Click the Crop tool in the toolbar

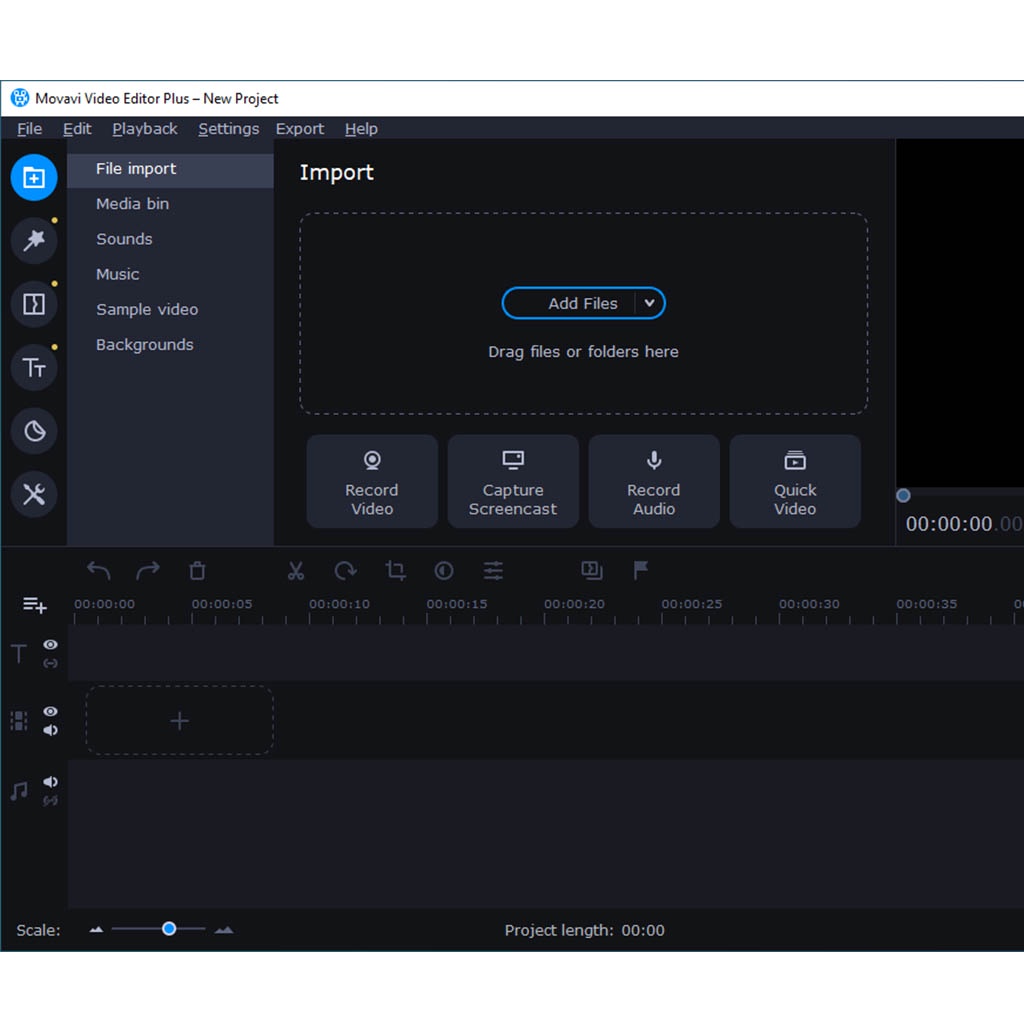(395, 571)
